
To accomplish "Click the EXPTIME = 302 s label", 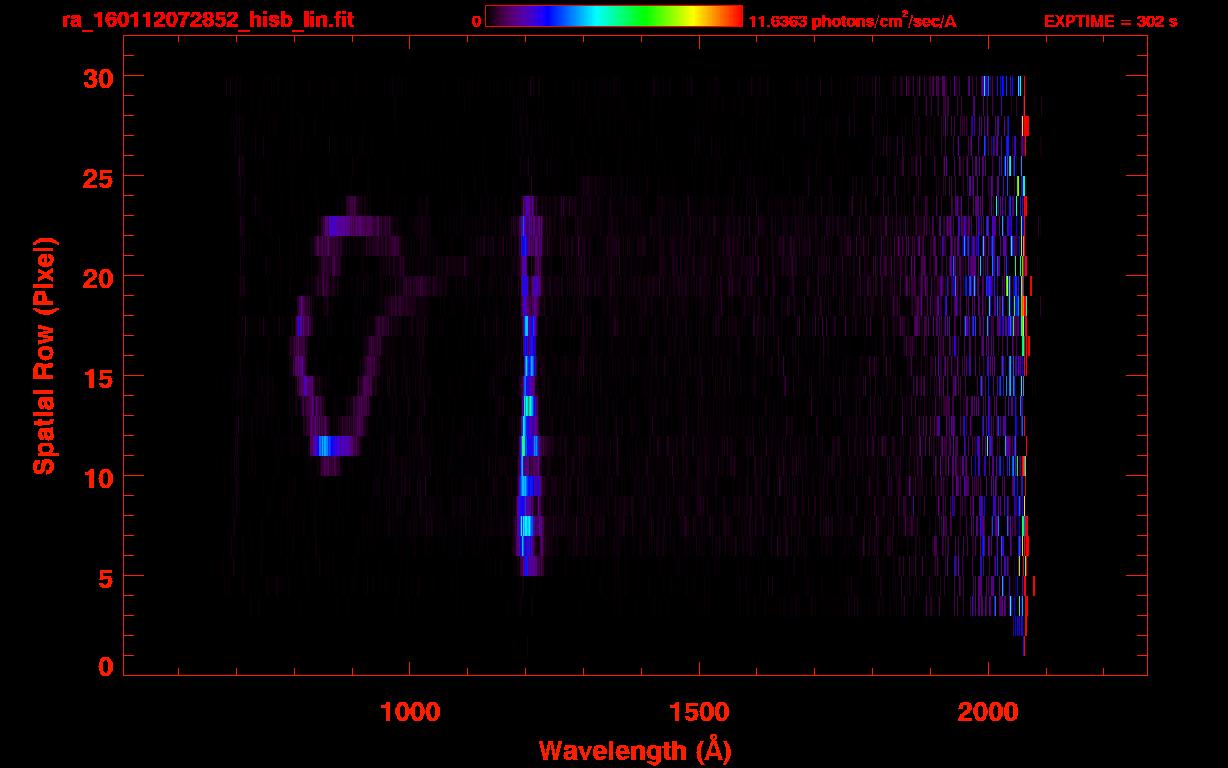I will click(x=1110, y=21).
